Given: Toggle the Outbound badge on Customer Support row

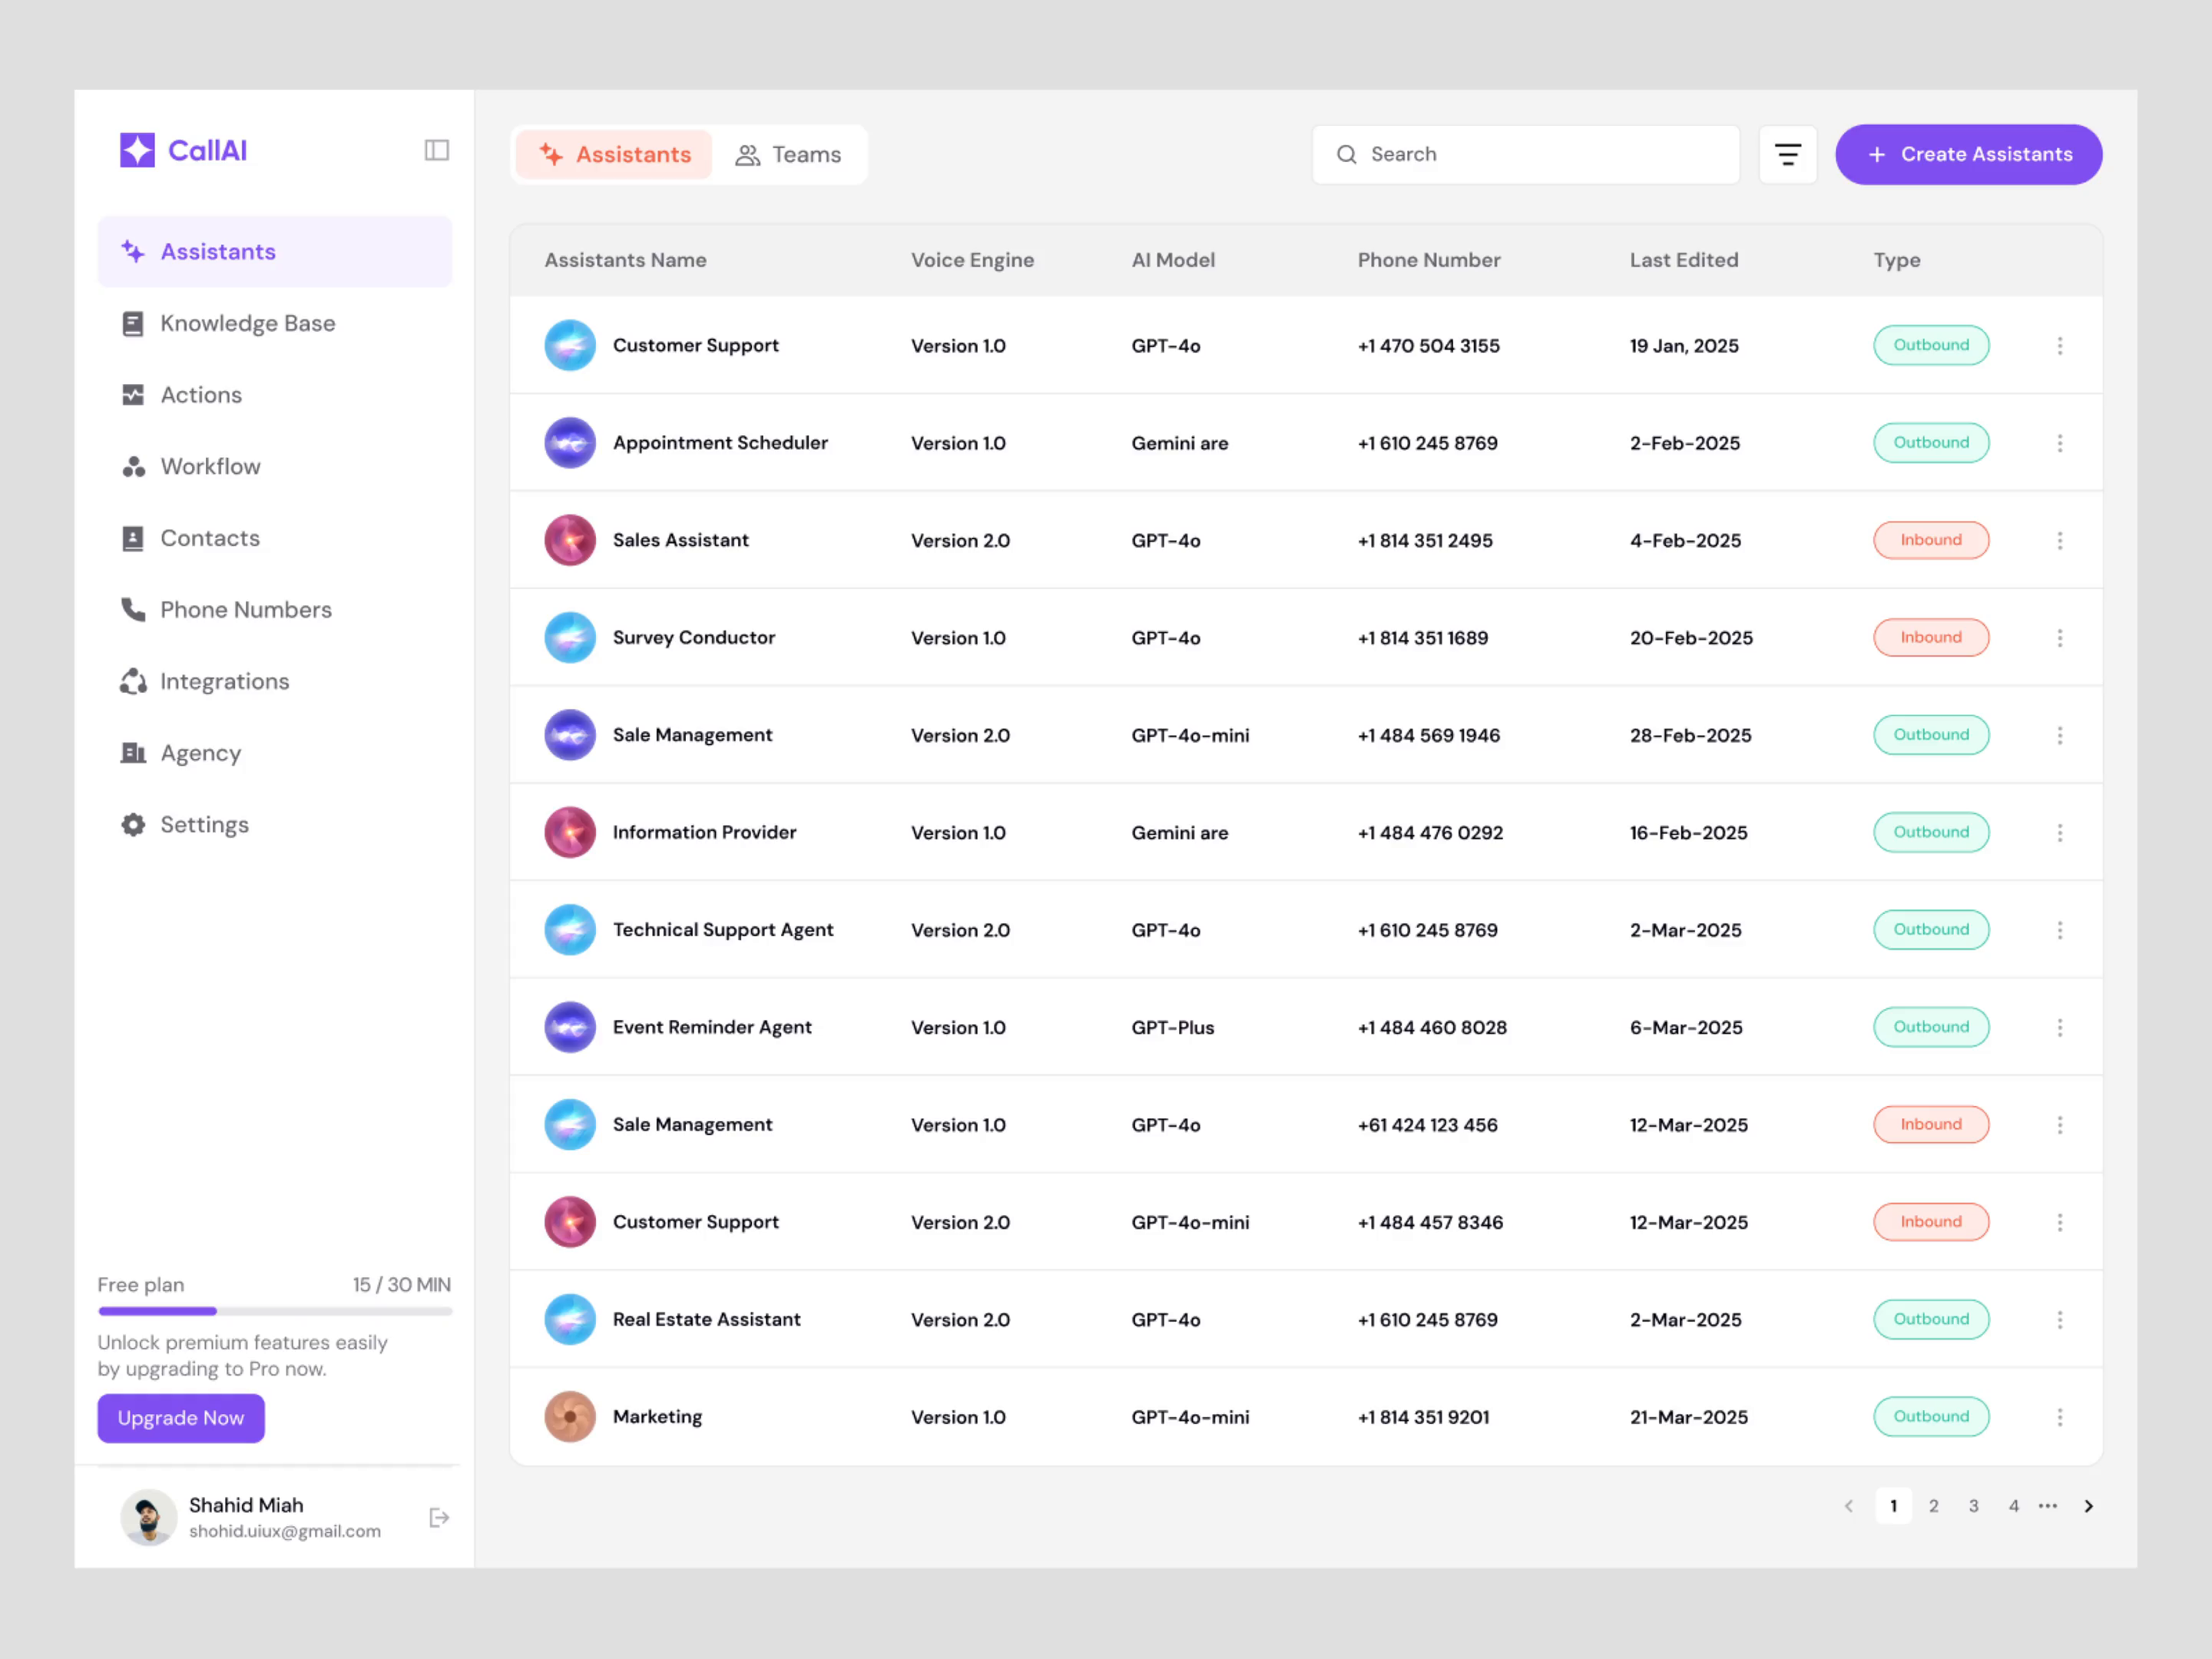Looking at the screenshot, I should click(1931, 344).
